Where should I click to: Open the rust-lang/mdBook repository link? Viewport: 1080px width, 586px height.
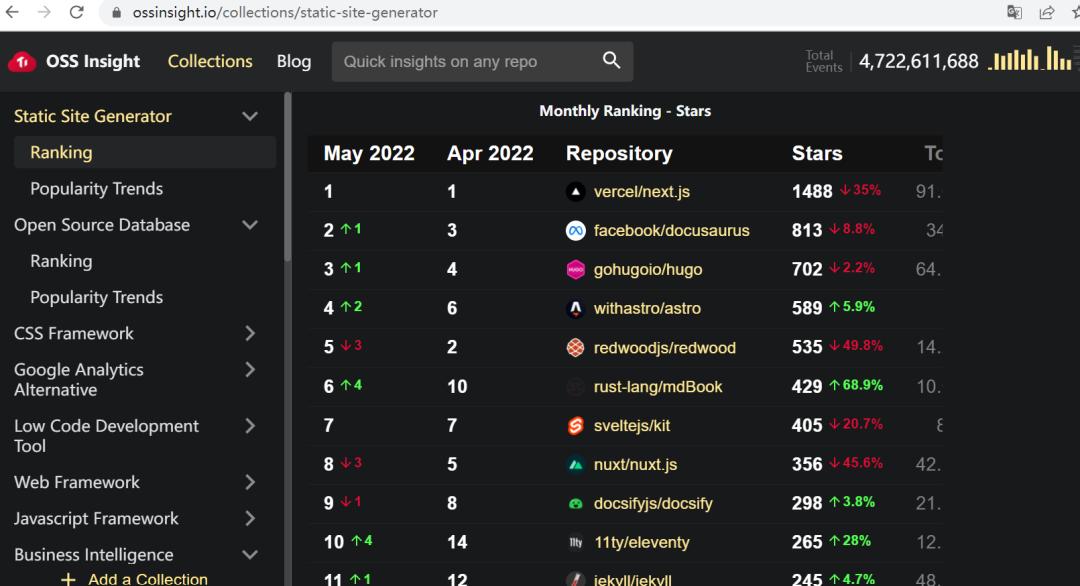[x=658, y=387]
